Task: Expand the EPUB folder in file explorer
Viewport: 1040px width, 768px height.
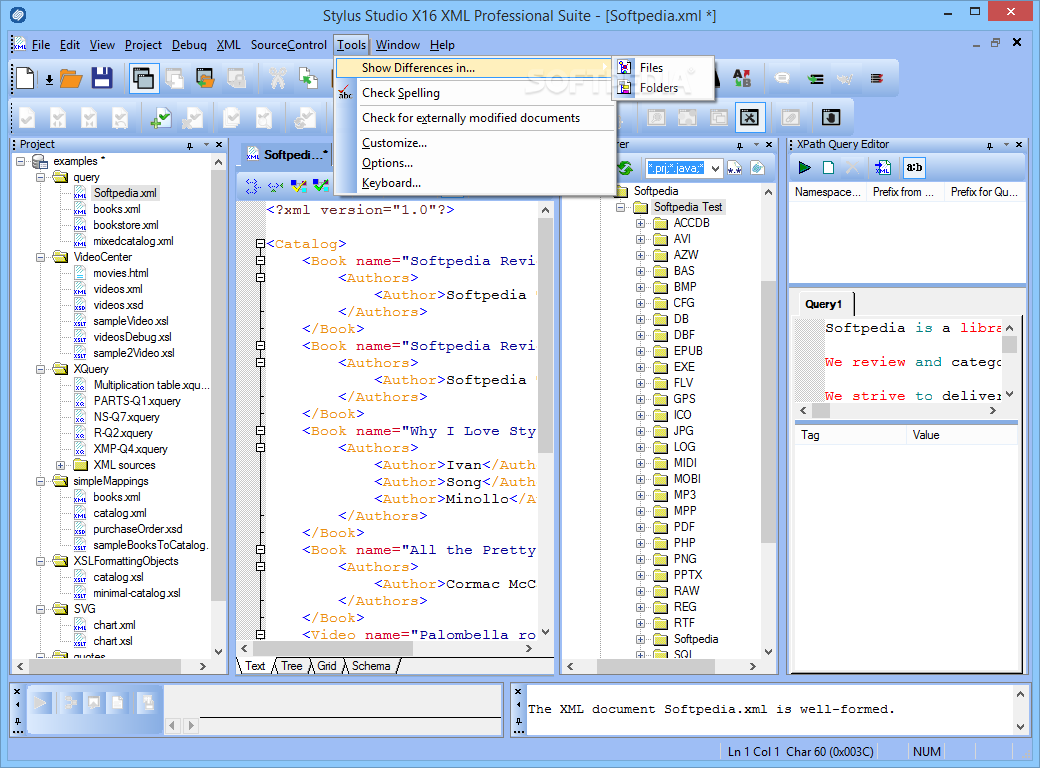Action: [x=640, y=352]
